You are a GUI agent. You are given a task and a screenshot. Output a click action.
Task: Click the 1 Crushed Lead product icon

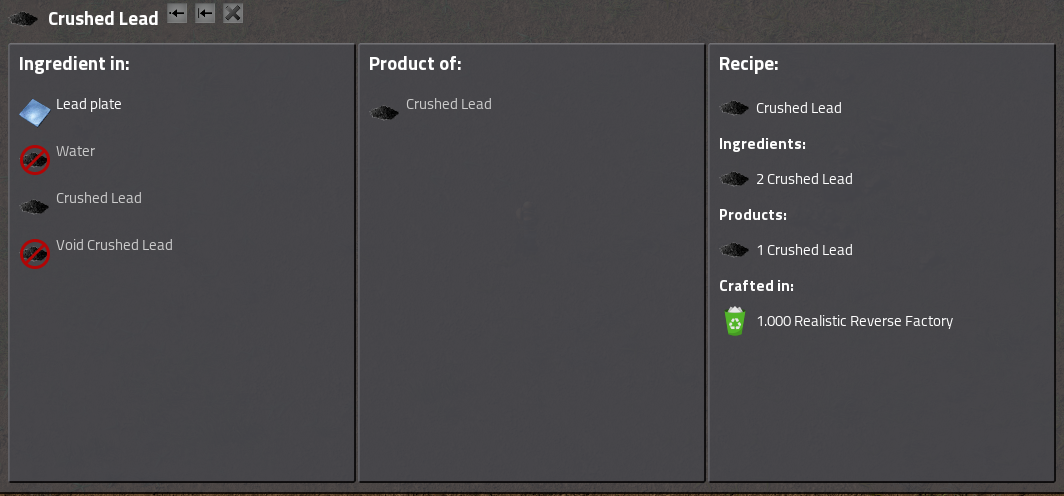[x=735, y=250]
